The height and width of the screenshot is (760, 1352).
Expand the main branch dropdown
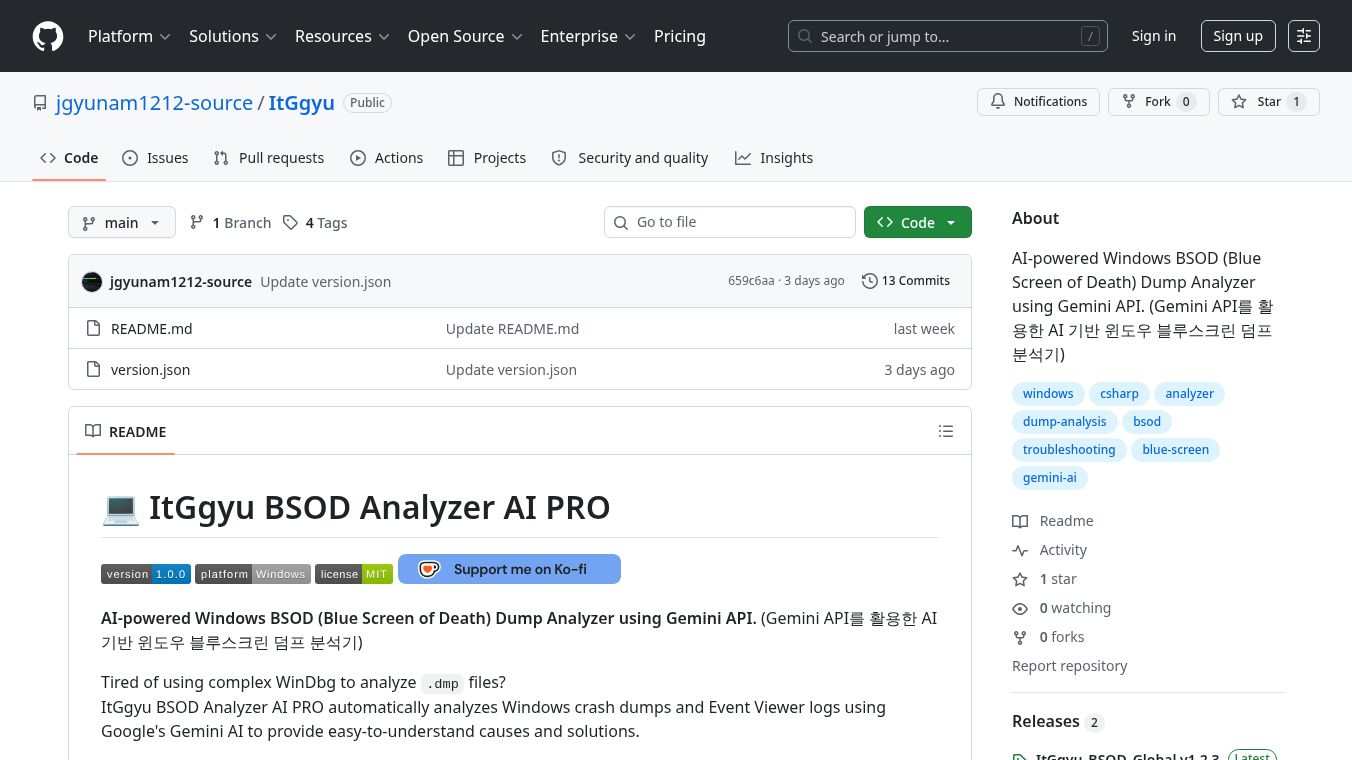click(121, 222)
